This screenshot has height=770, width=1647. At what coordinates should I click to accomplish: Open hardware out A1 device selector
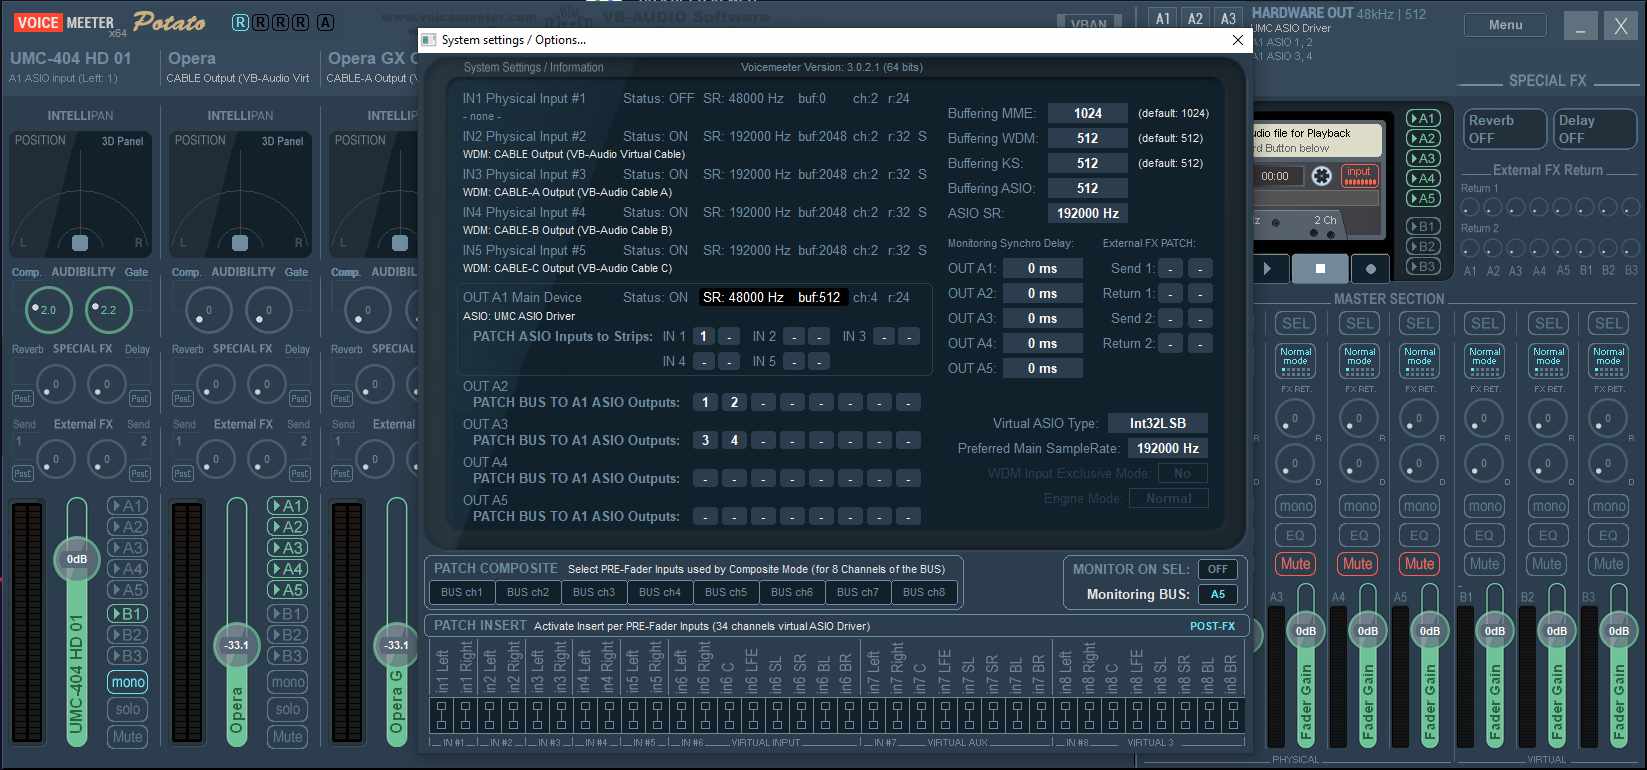pyautogui.click(x=1163, y=18)
